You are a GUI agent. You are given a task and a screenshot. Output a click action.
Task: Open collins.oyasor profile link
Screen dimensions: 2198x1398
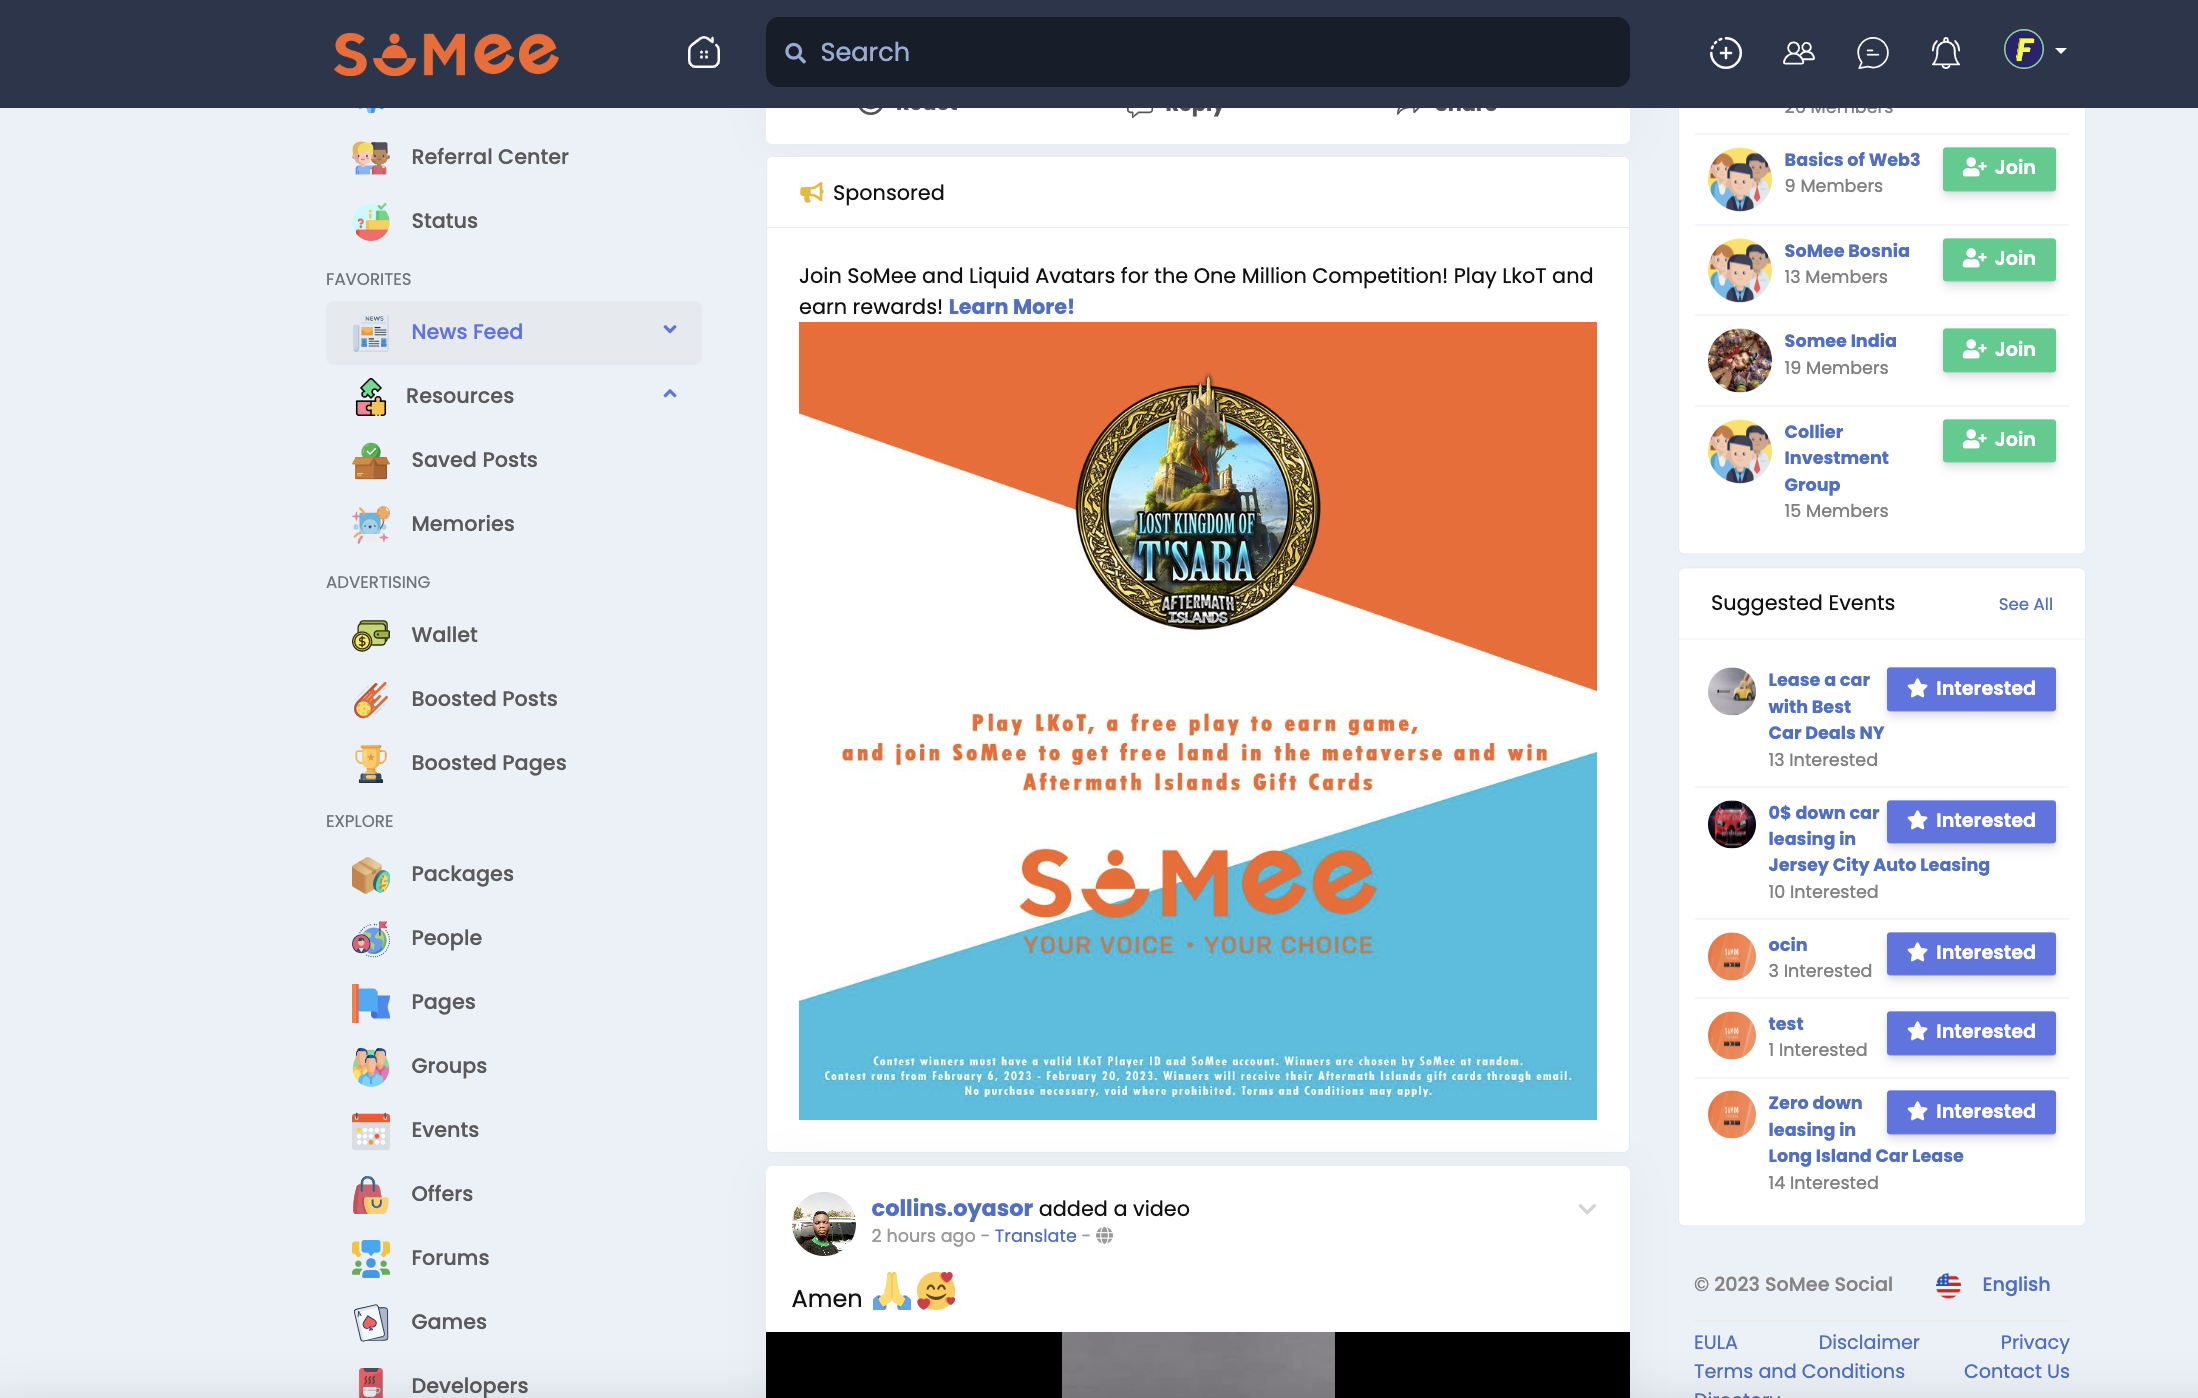click(x=951, y=1208)
